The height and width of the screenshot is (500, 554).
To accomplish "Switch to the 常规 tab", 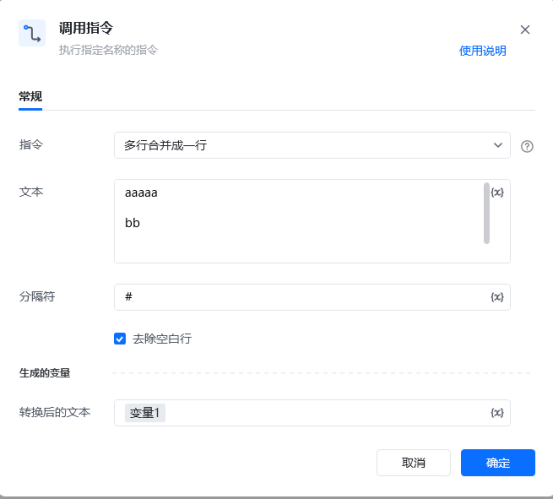I will pyautogui.click(x=30, y=96).
